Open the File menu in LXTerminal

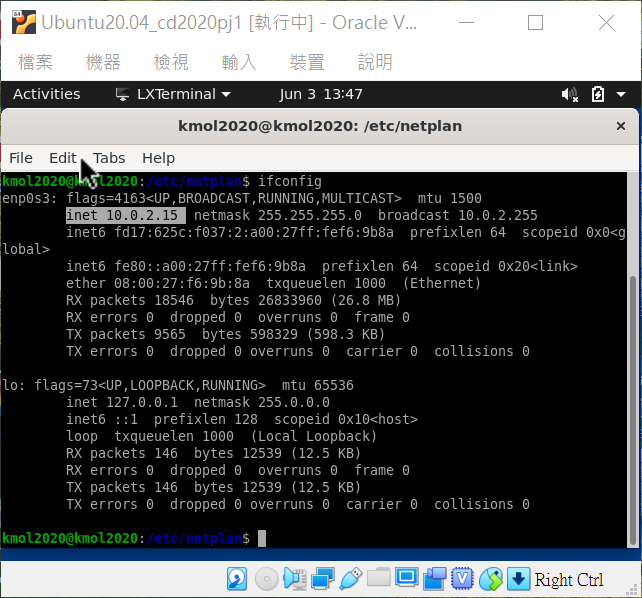21,158
